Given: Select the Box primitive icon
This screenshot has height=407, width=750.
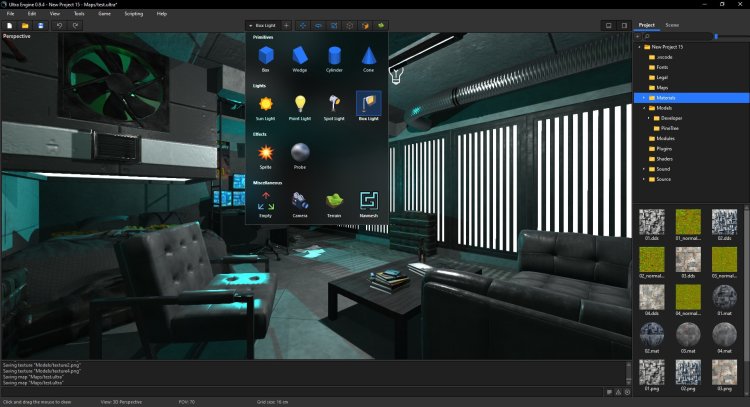Looking at the screenshot, I should [265, 56].
